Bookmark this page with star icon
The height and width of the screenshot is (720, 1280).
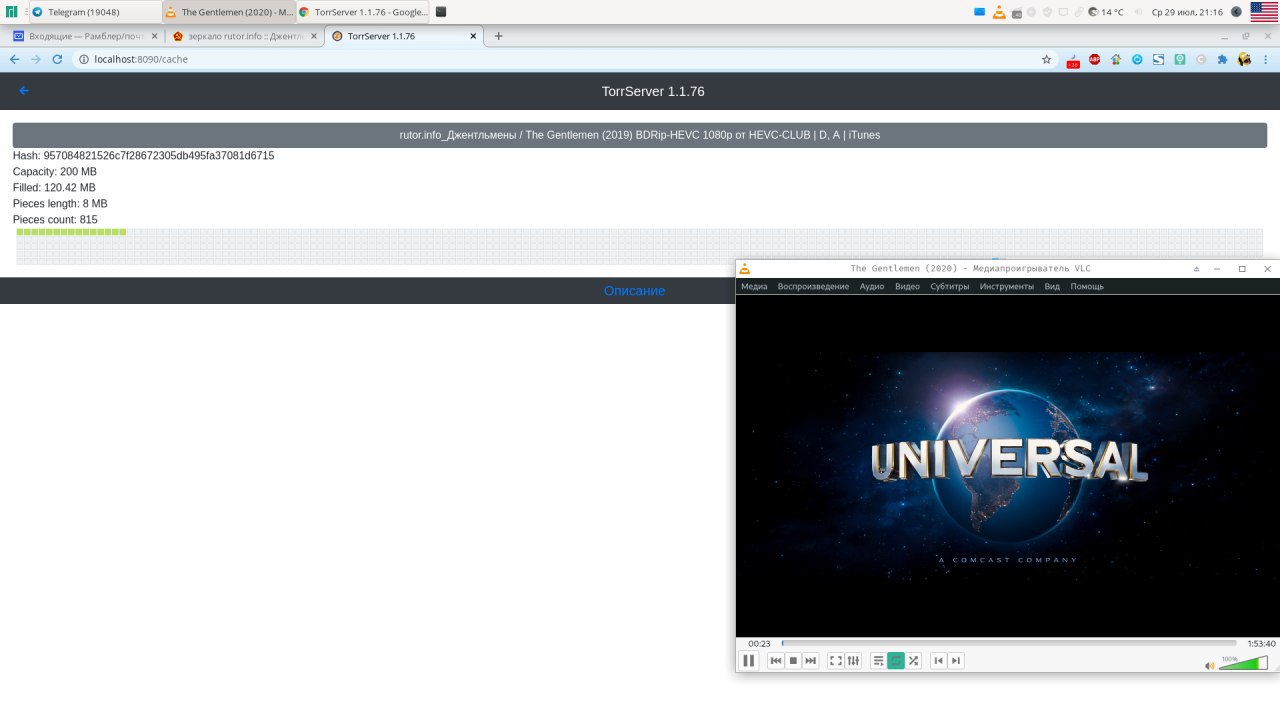coord(1046,59)
